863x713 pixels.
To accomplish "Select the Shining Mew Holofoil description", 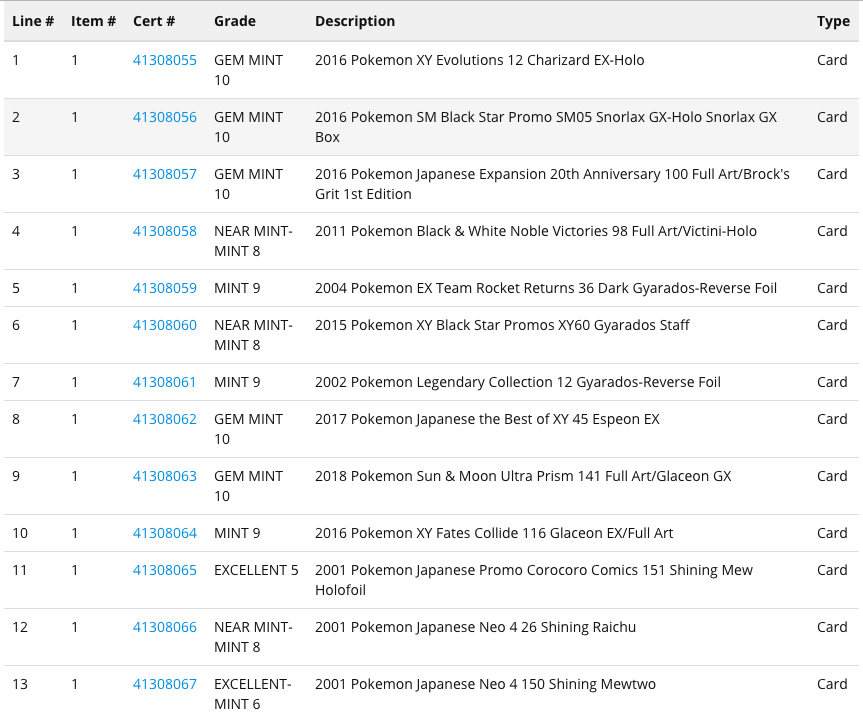I will 534,580.
